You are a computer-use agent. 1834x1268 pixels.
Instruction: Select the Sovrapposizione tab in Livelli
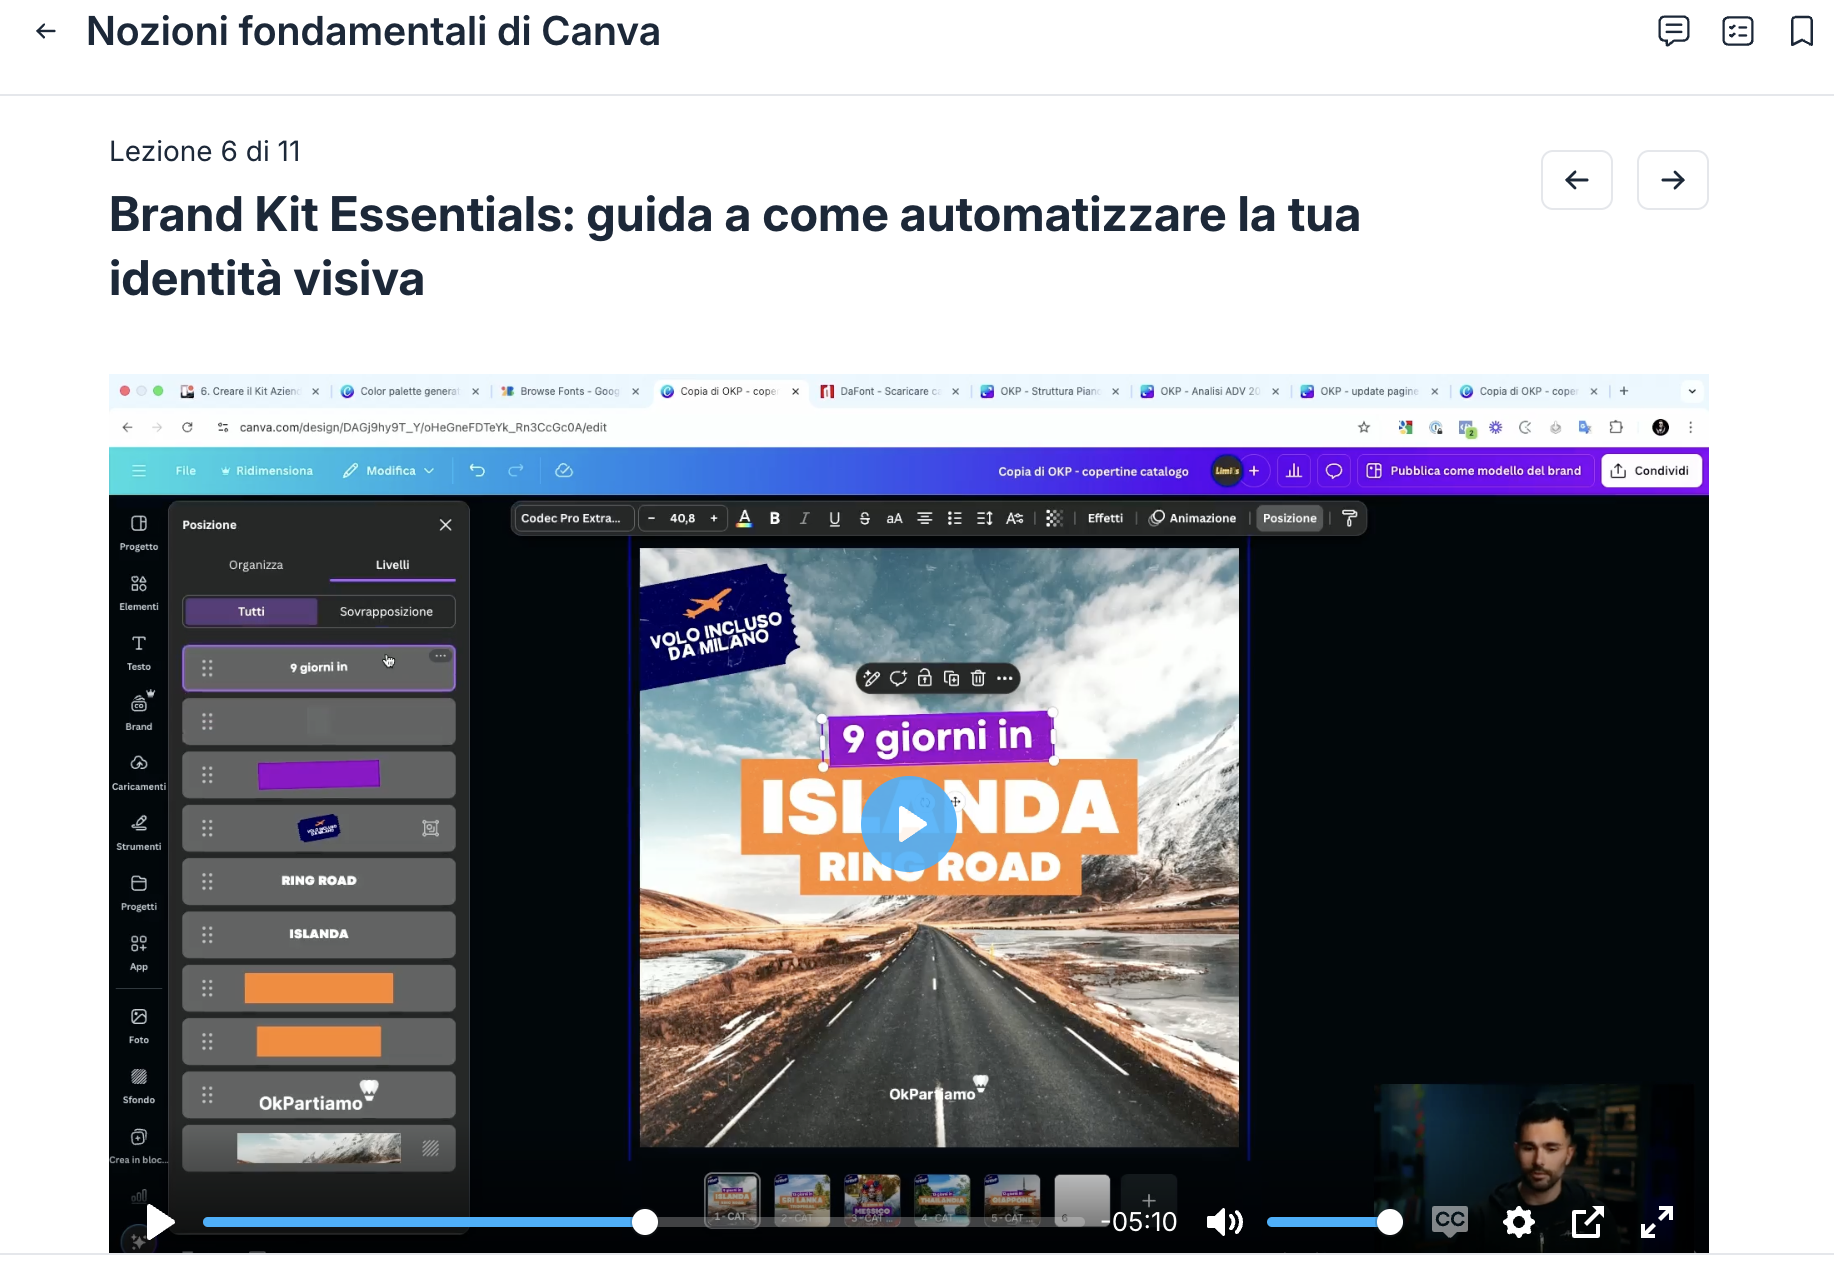click(386, 611)
